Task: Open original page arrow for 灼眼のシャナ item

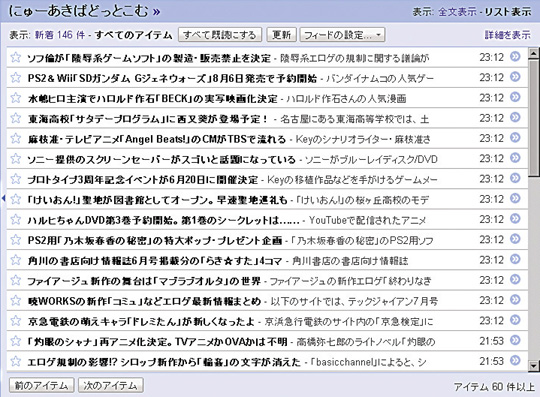Action: (515, 341)
